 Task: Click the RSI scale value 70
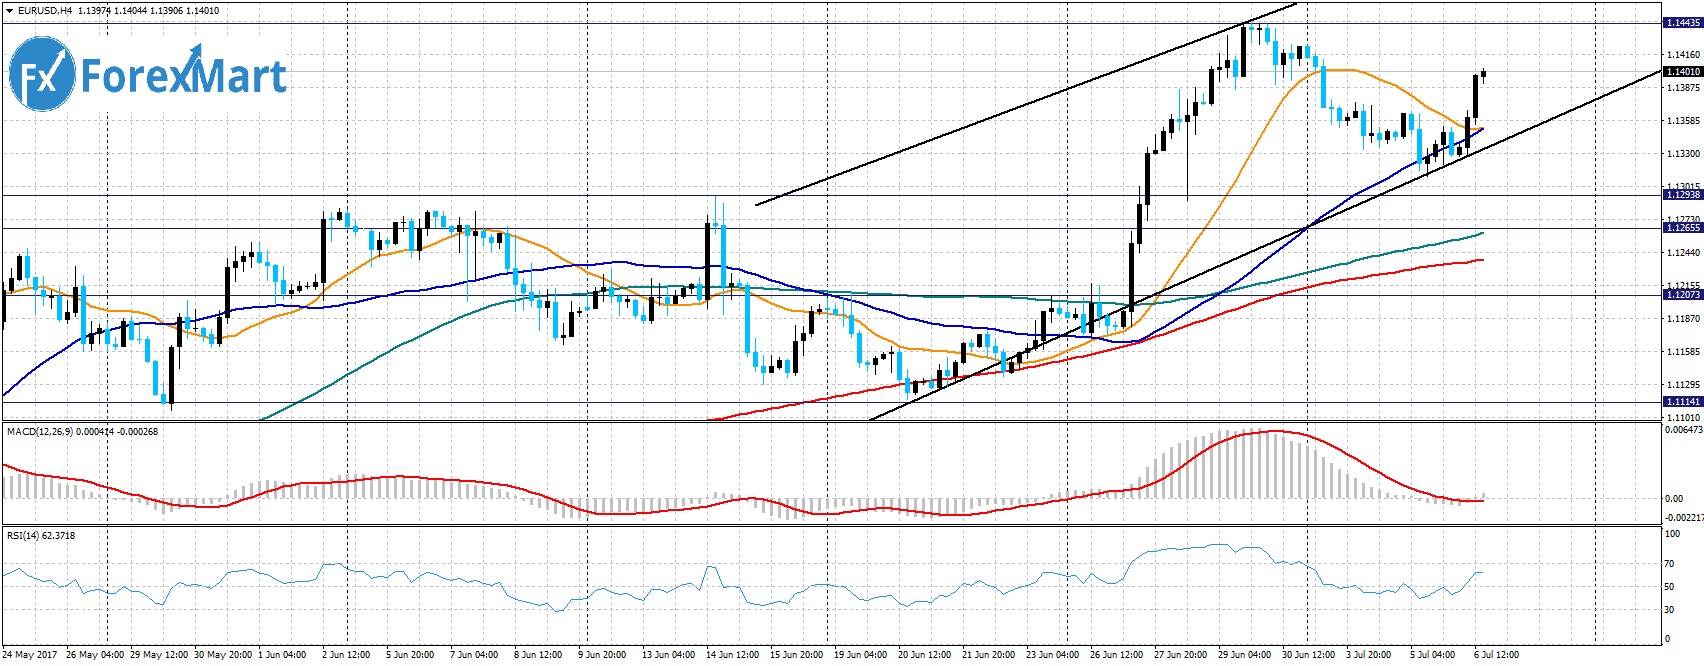(x=1669, y=565)
